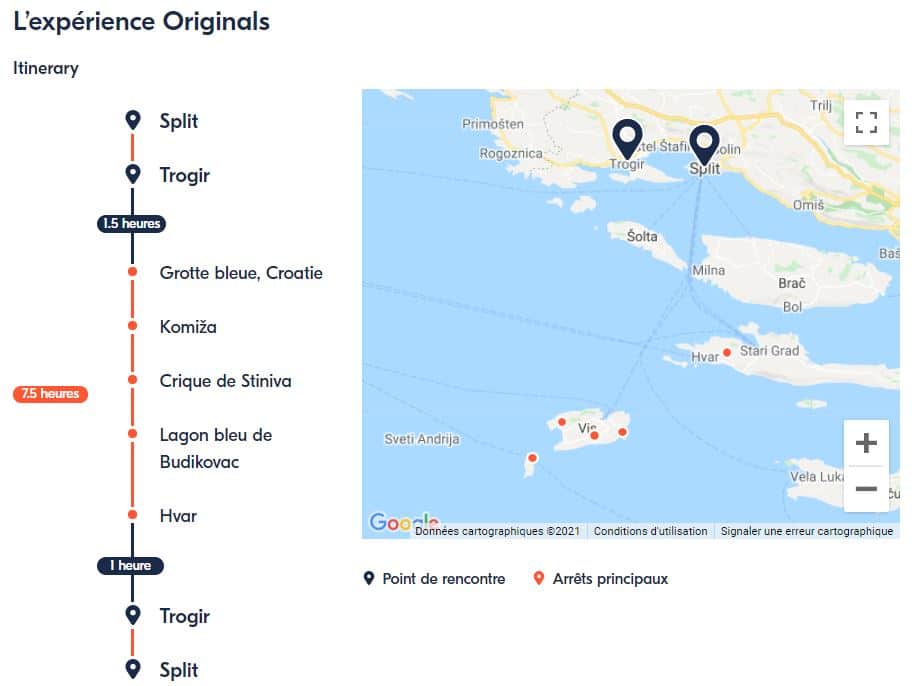Open Conditions d'utilisation link
This screenshot has width=924, height=686.
point(650,531)
